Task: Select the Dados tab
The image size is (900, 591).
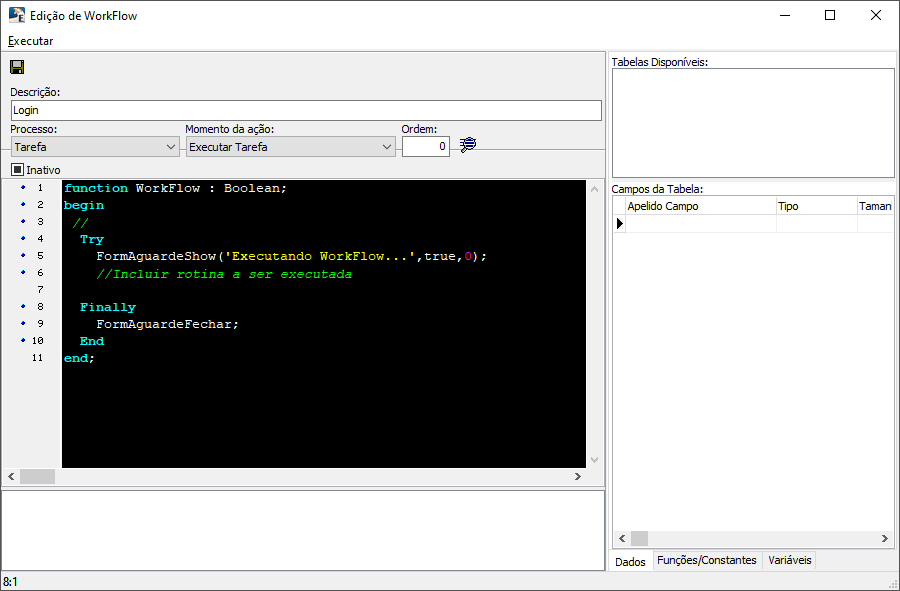Action: pyautogui.click(x=630, y=561)
